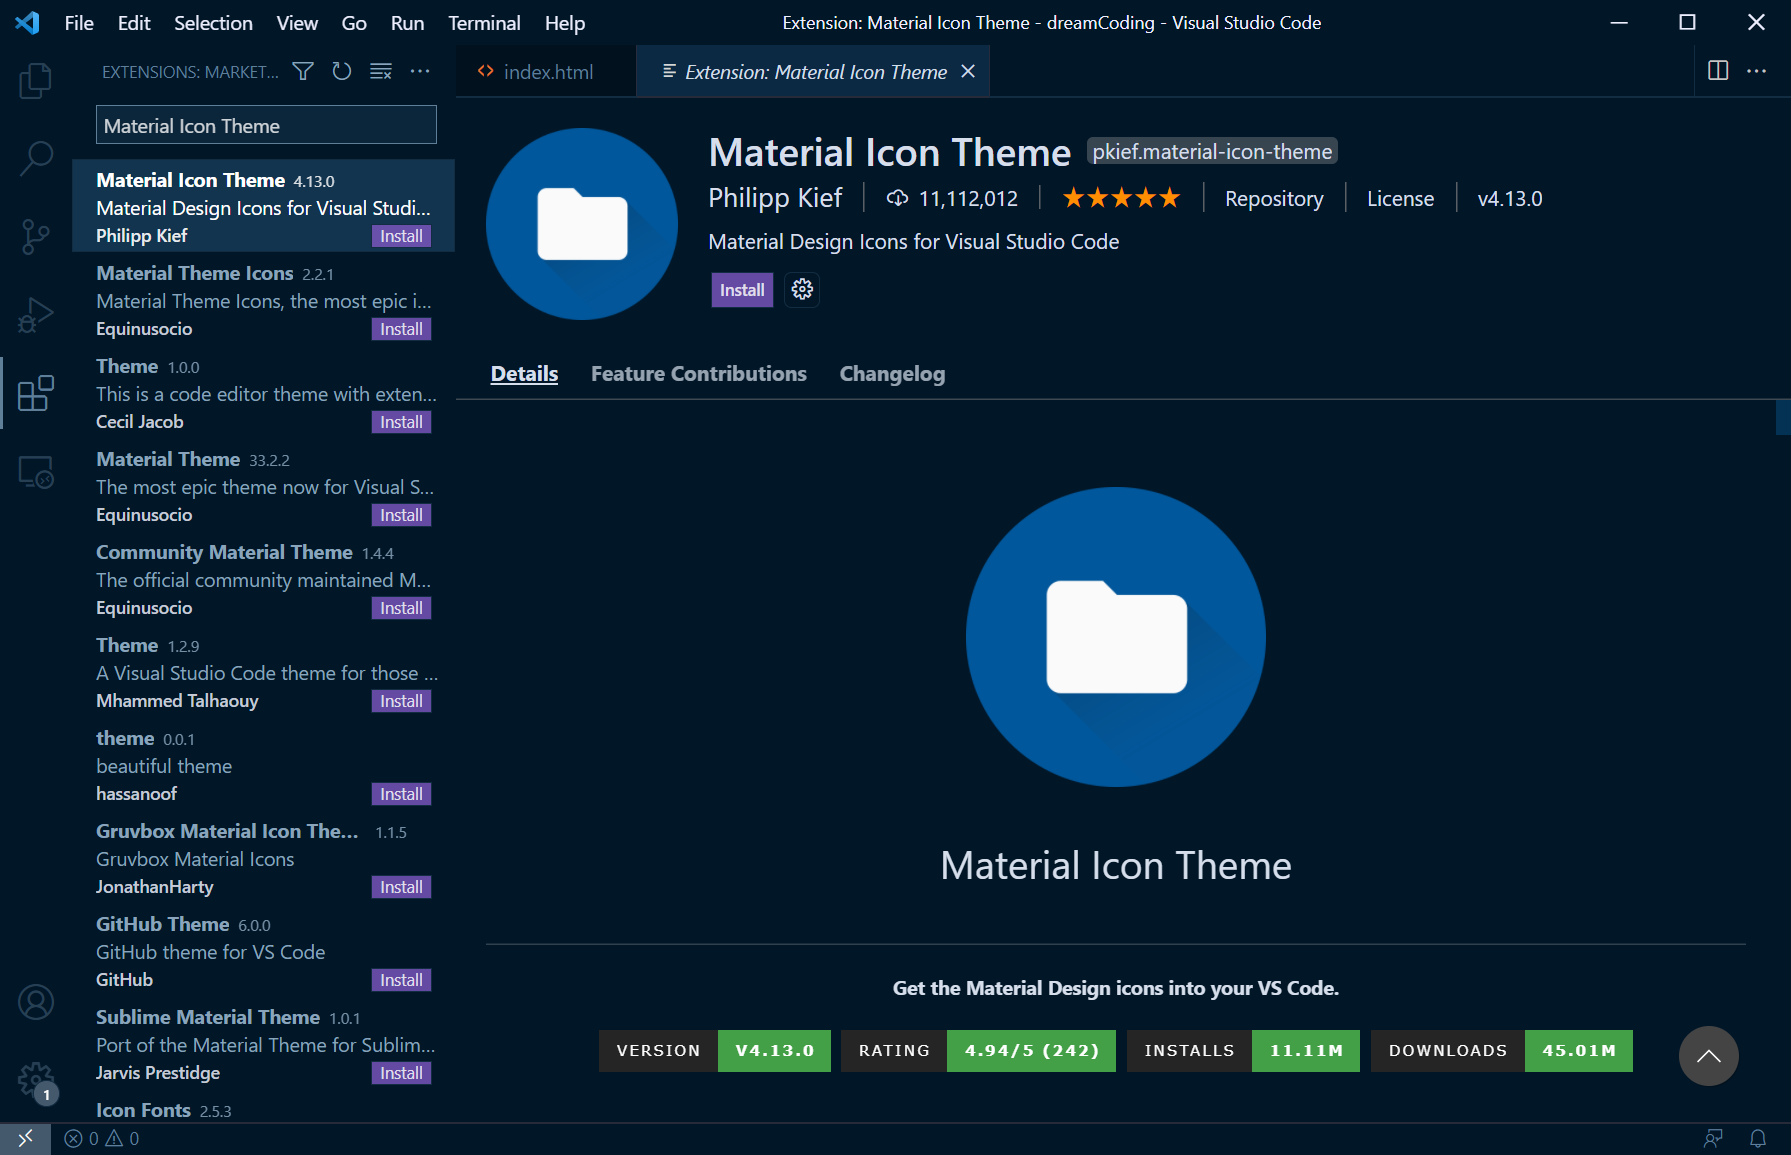Open the Help menu
The image size is (1791, 1155).
[x=565, y=22]
